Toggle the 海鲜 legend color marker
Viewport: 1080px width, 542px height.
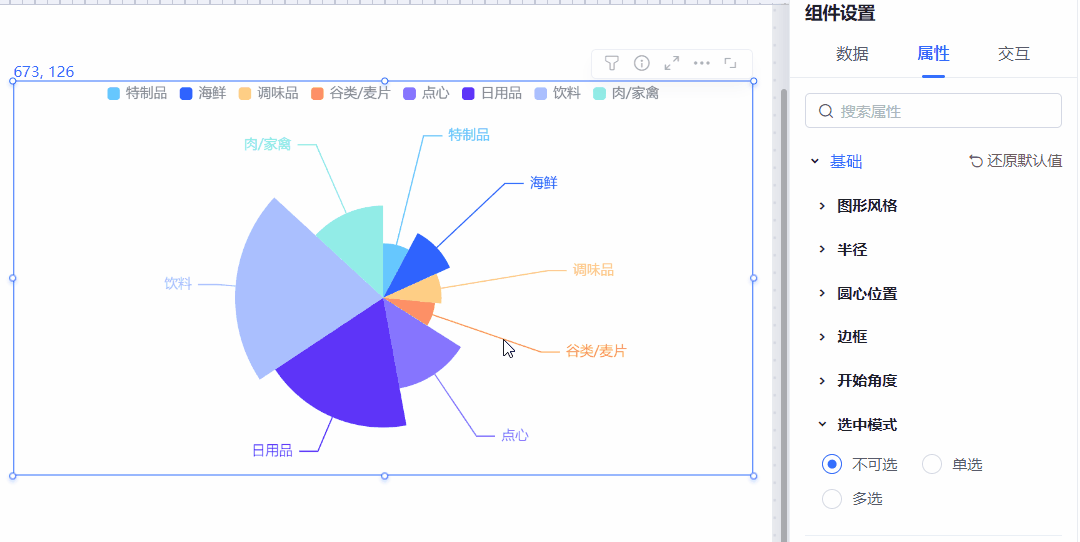186,94
